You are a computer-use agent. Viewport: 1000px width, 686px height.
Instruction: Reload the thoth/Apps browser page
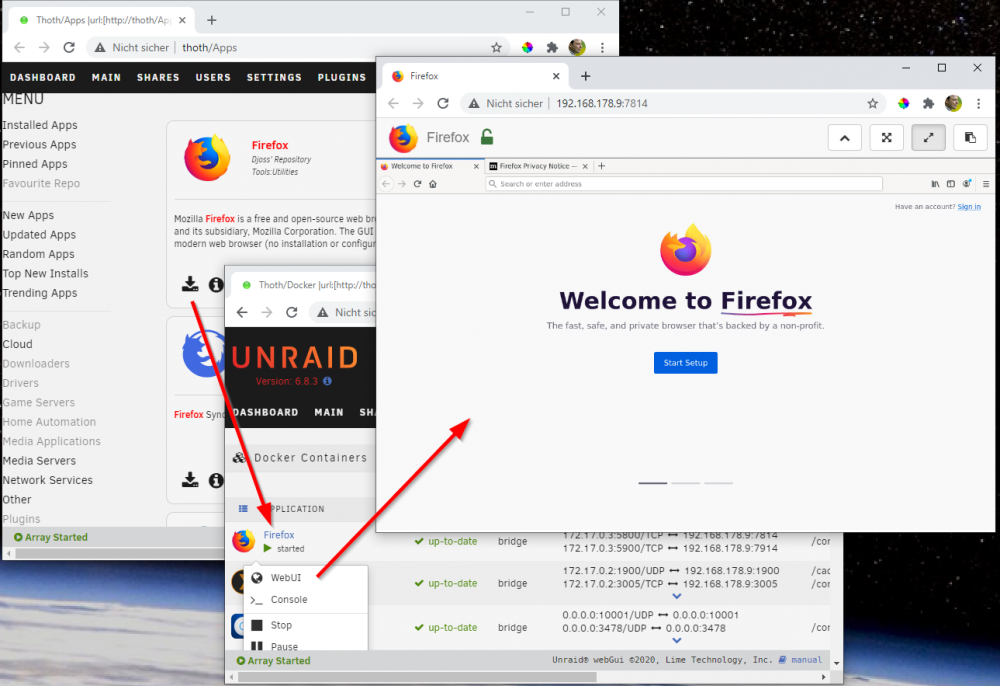69,47
